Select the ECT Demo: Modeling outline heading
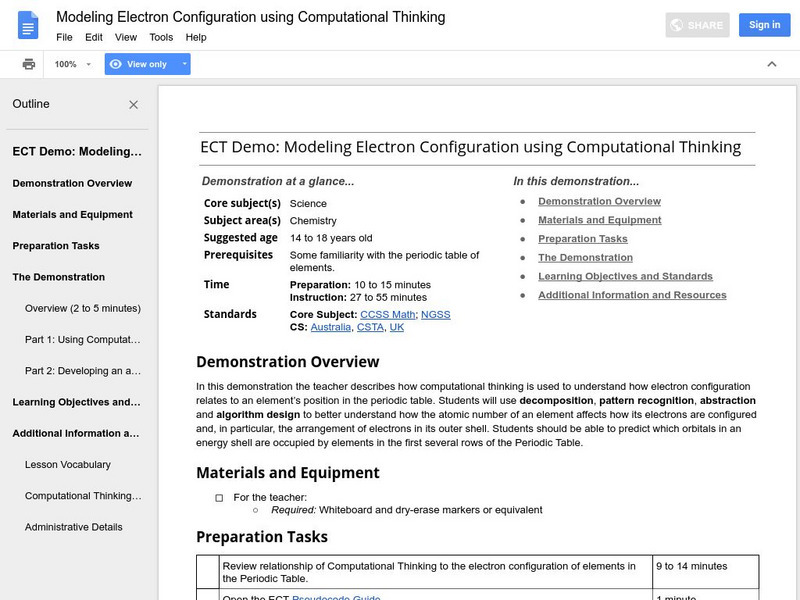800x600 pixels. pos(77,152)
